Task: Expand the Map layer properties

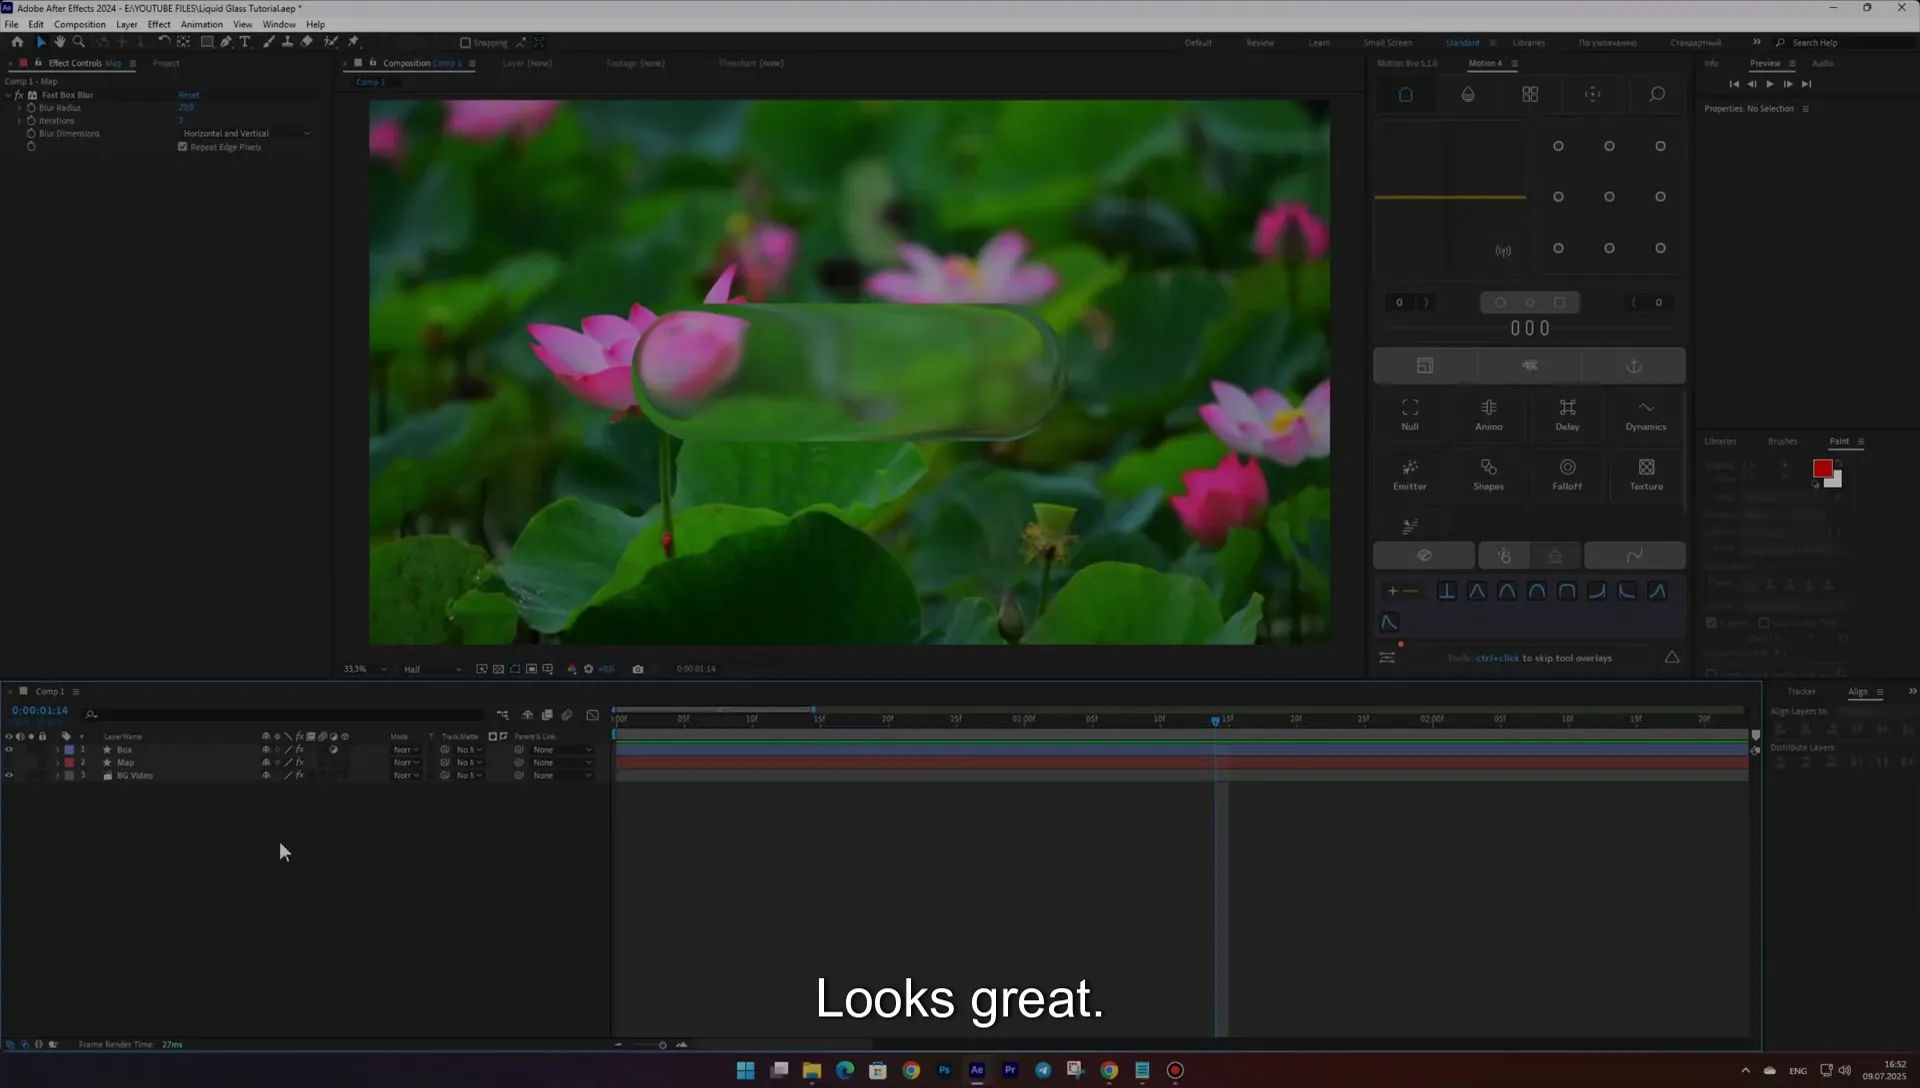Action: click(57, 763)
